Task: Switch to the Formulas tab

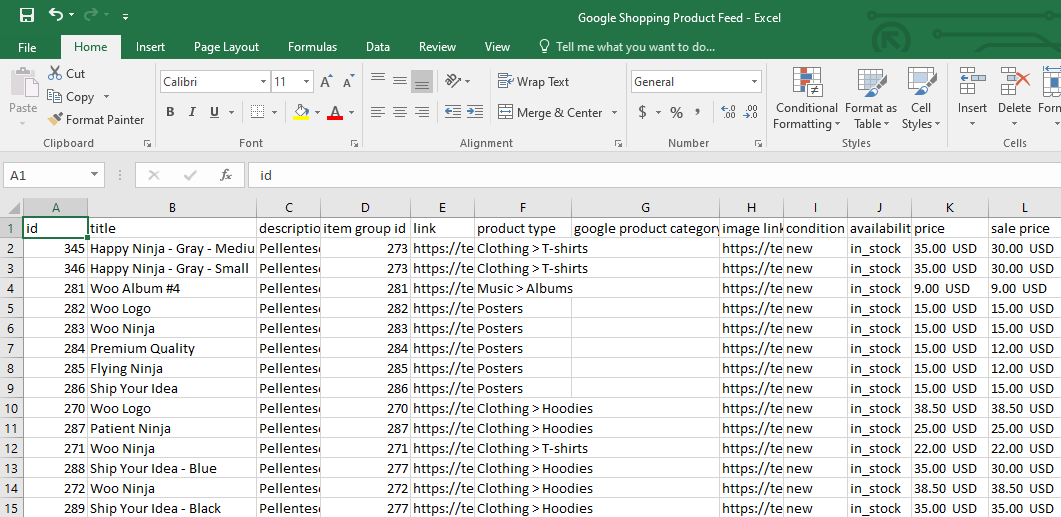Action: (x=312, y=47)
